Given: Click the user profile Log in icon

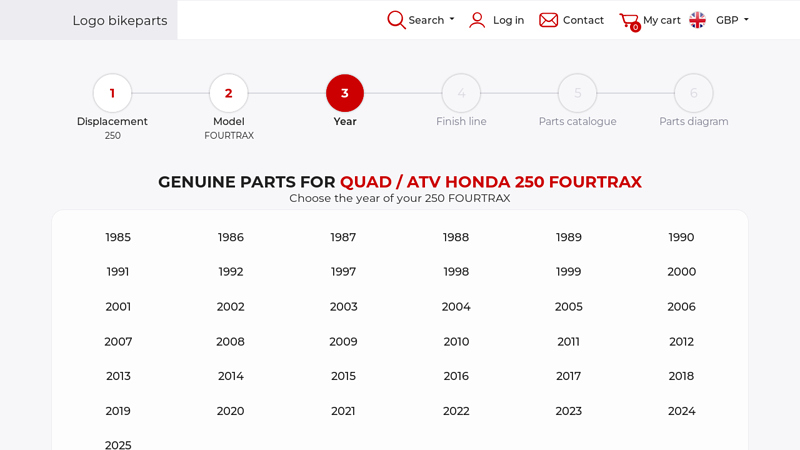Looking at the screenshot, I should pyautogui.click(x=477, y=20).
